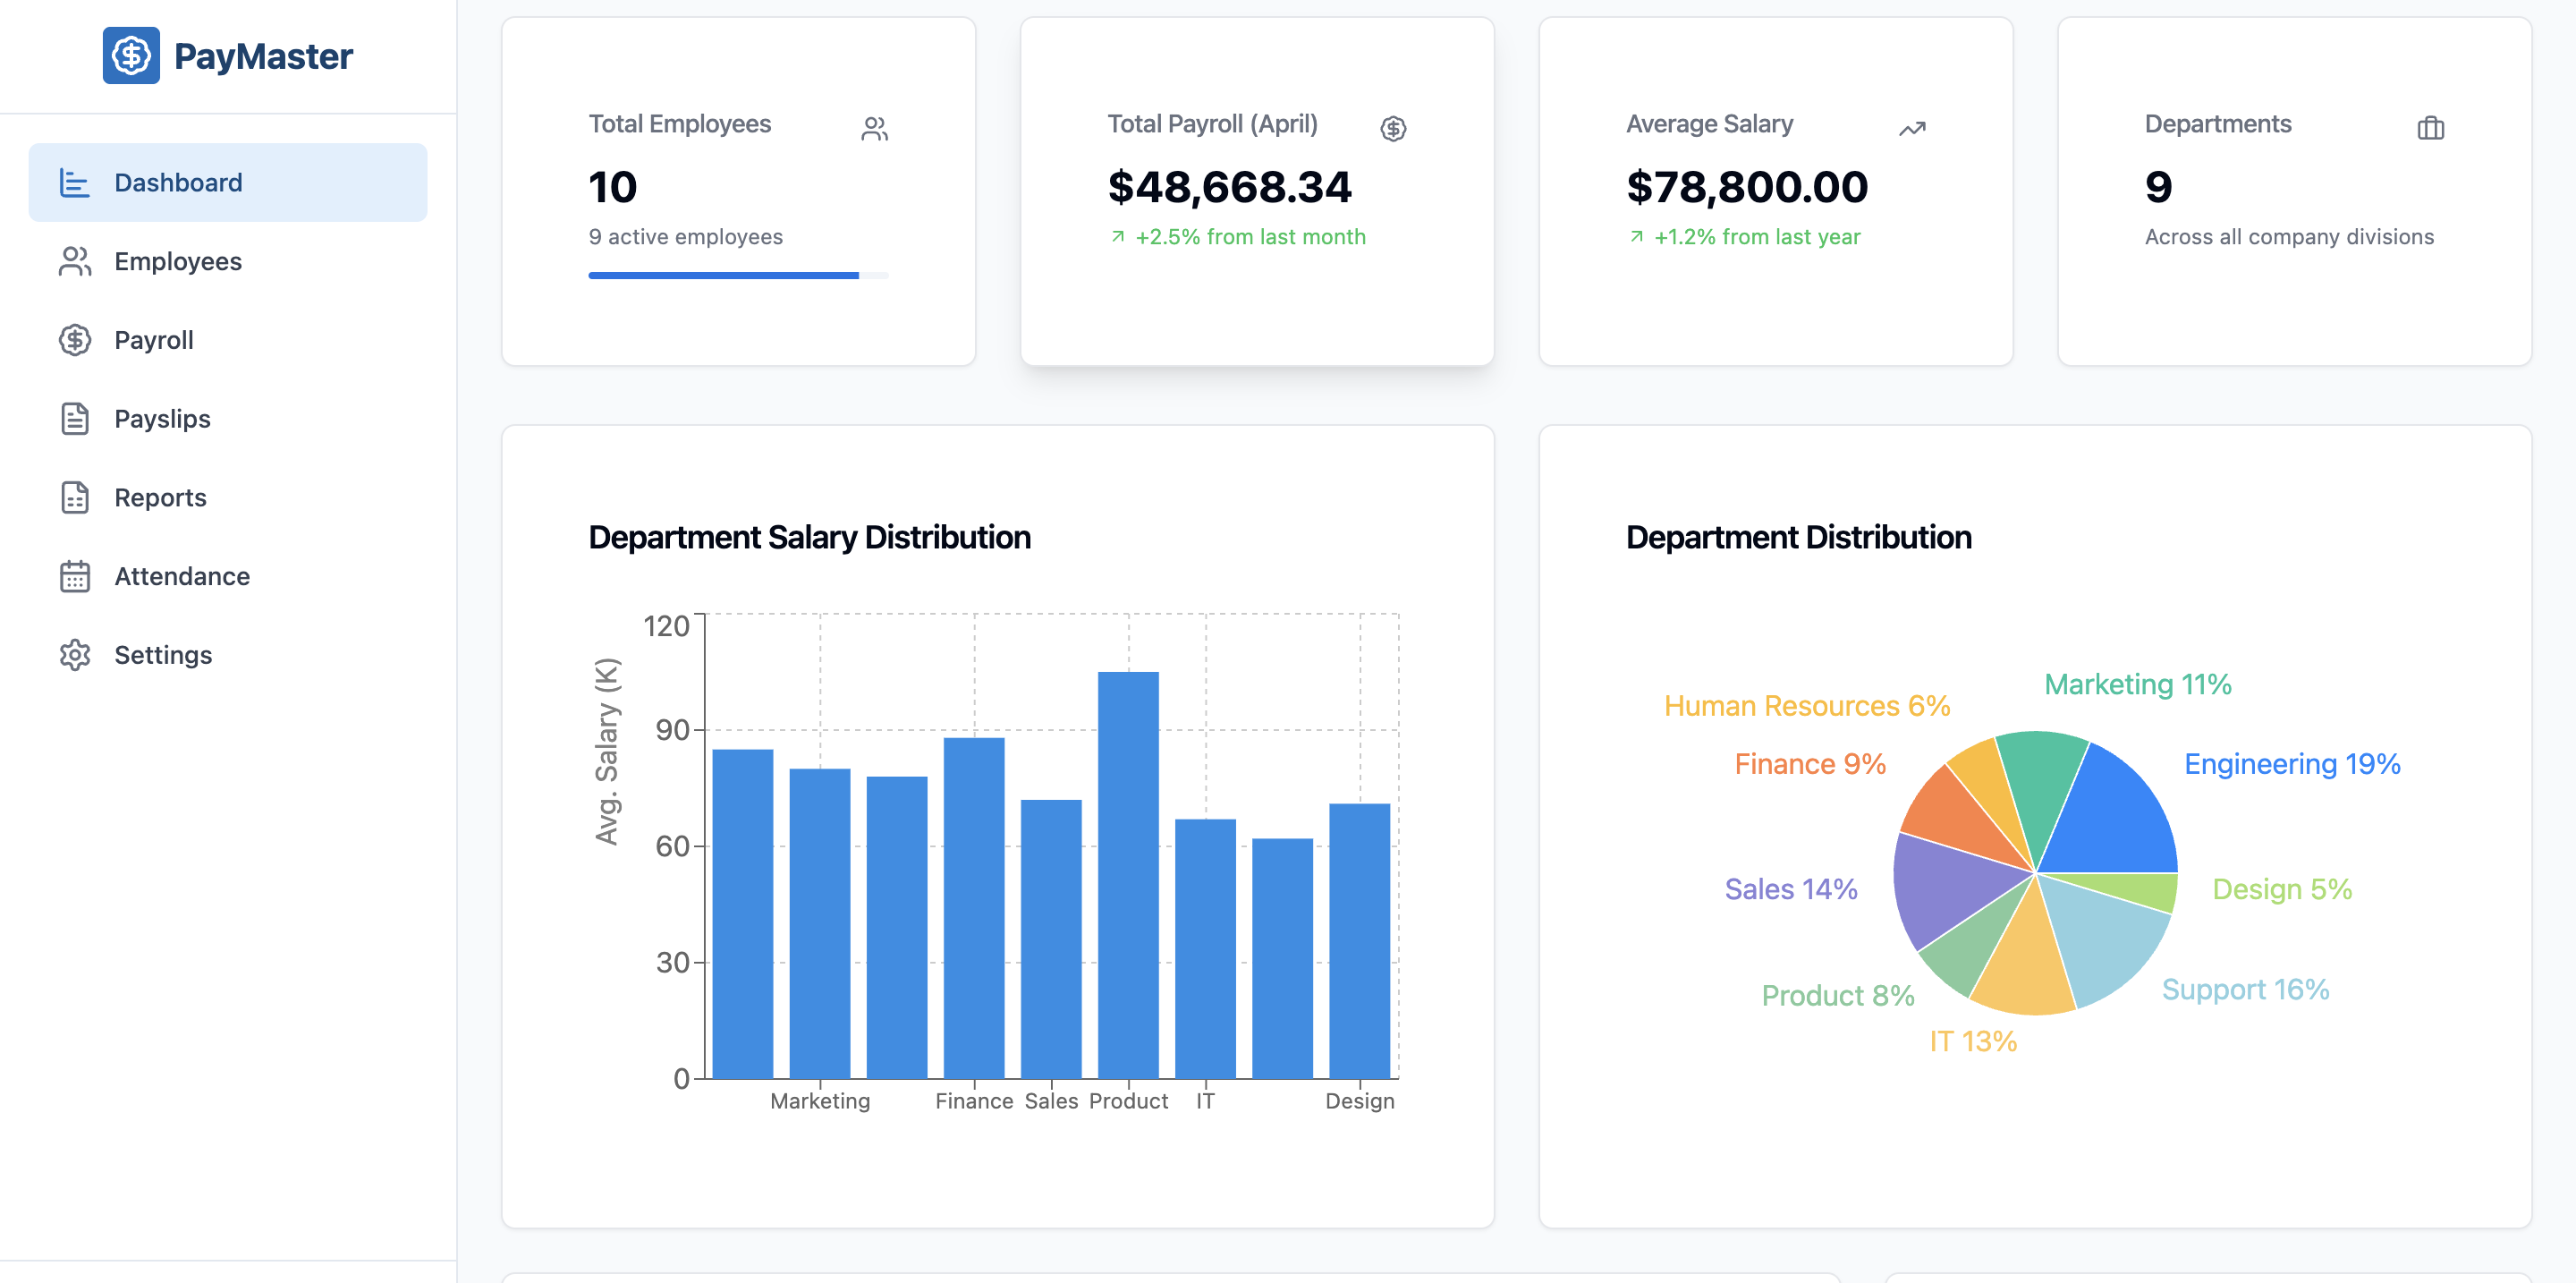Click the Product bar in the salary chart
This screenshot has width=2576, height=1283.
coord(1128,880)
